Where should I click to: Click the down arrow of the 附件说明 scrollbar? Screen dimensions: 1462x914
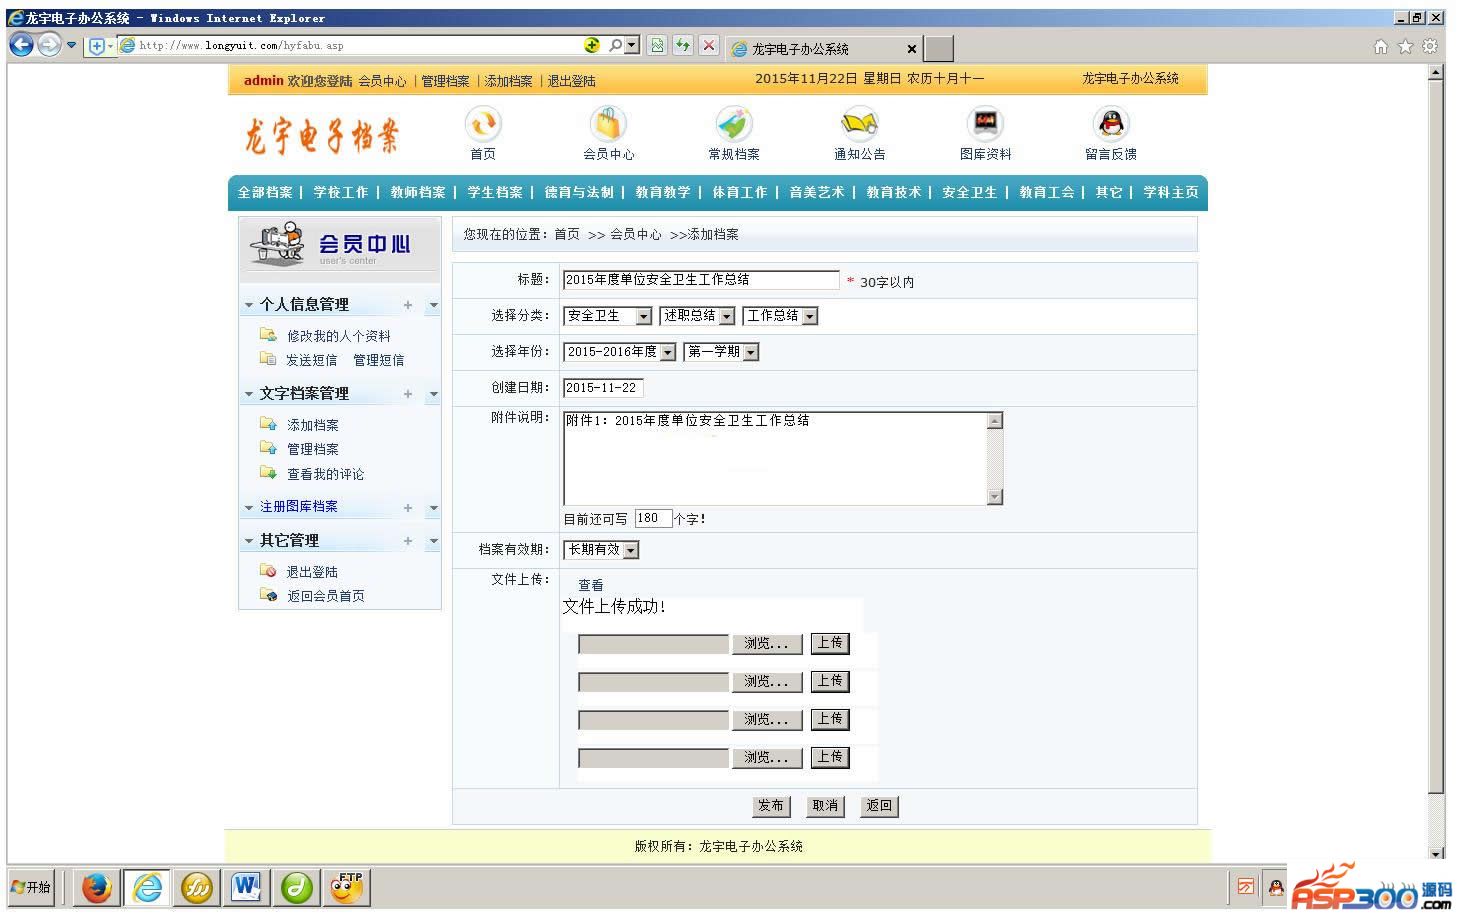pos(994,497)
